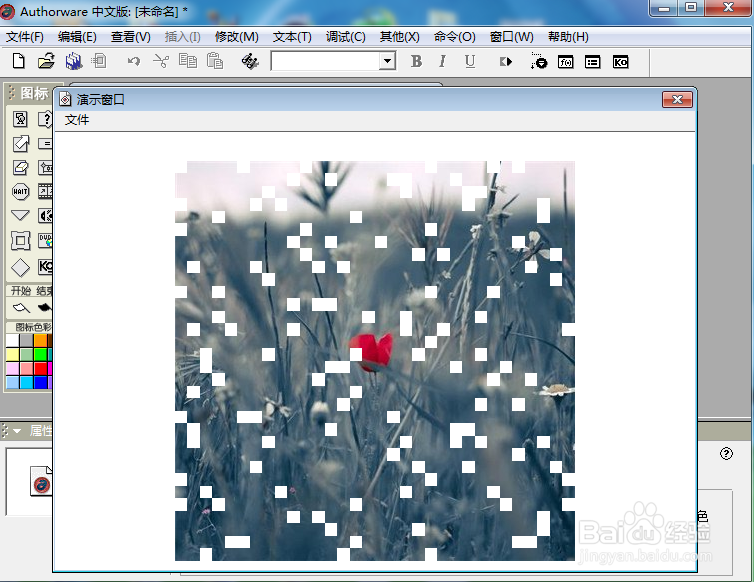Screen dimensions: 754x582
Task: Open Find with the binoculars icon
Action: [250, 62]
